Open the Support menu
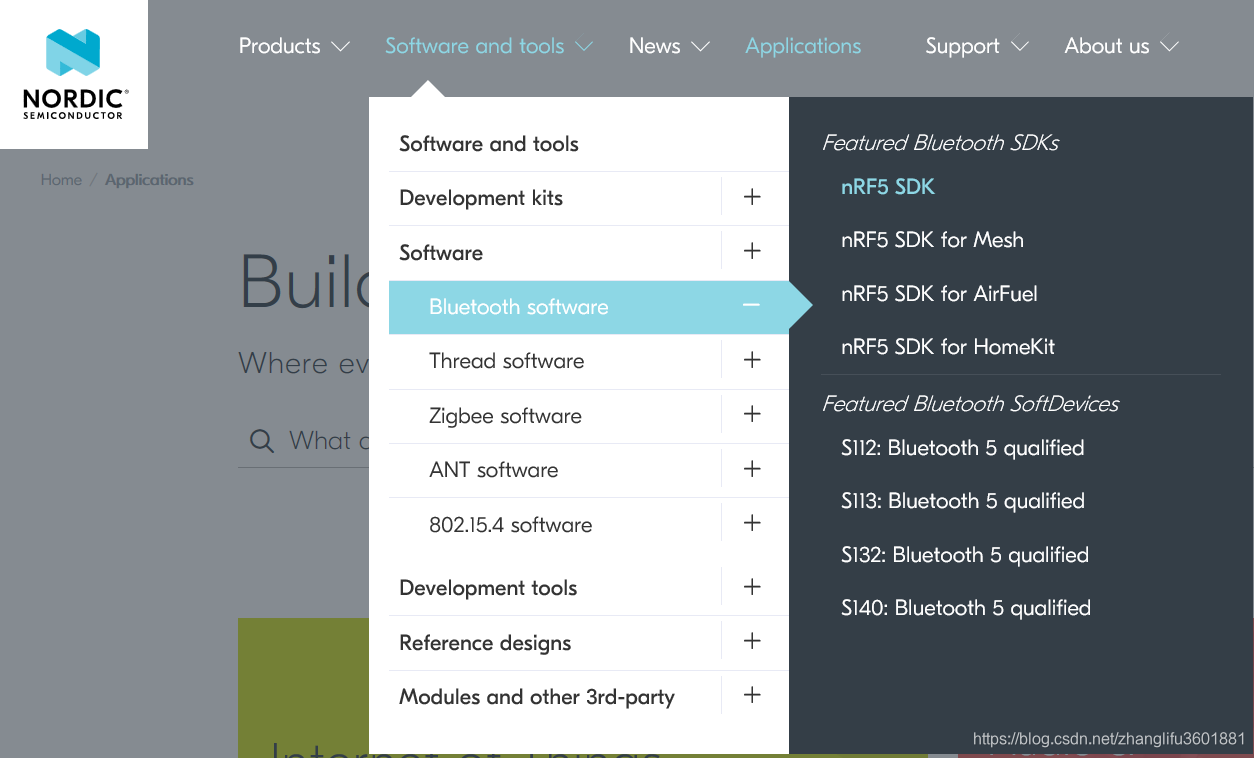Screen dimensions: 1254x758 962,46
